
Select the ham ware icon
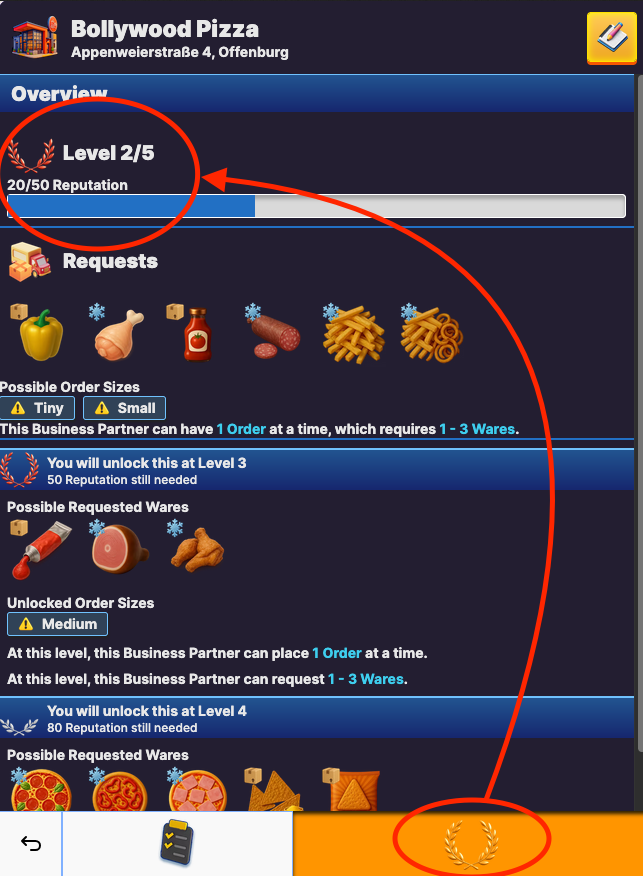[x=118, y=549]
